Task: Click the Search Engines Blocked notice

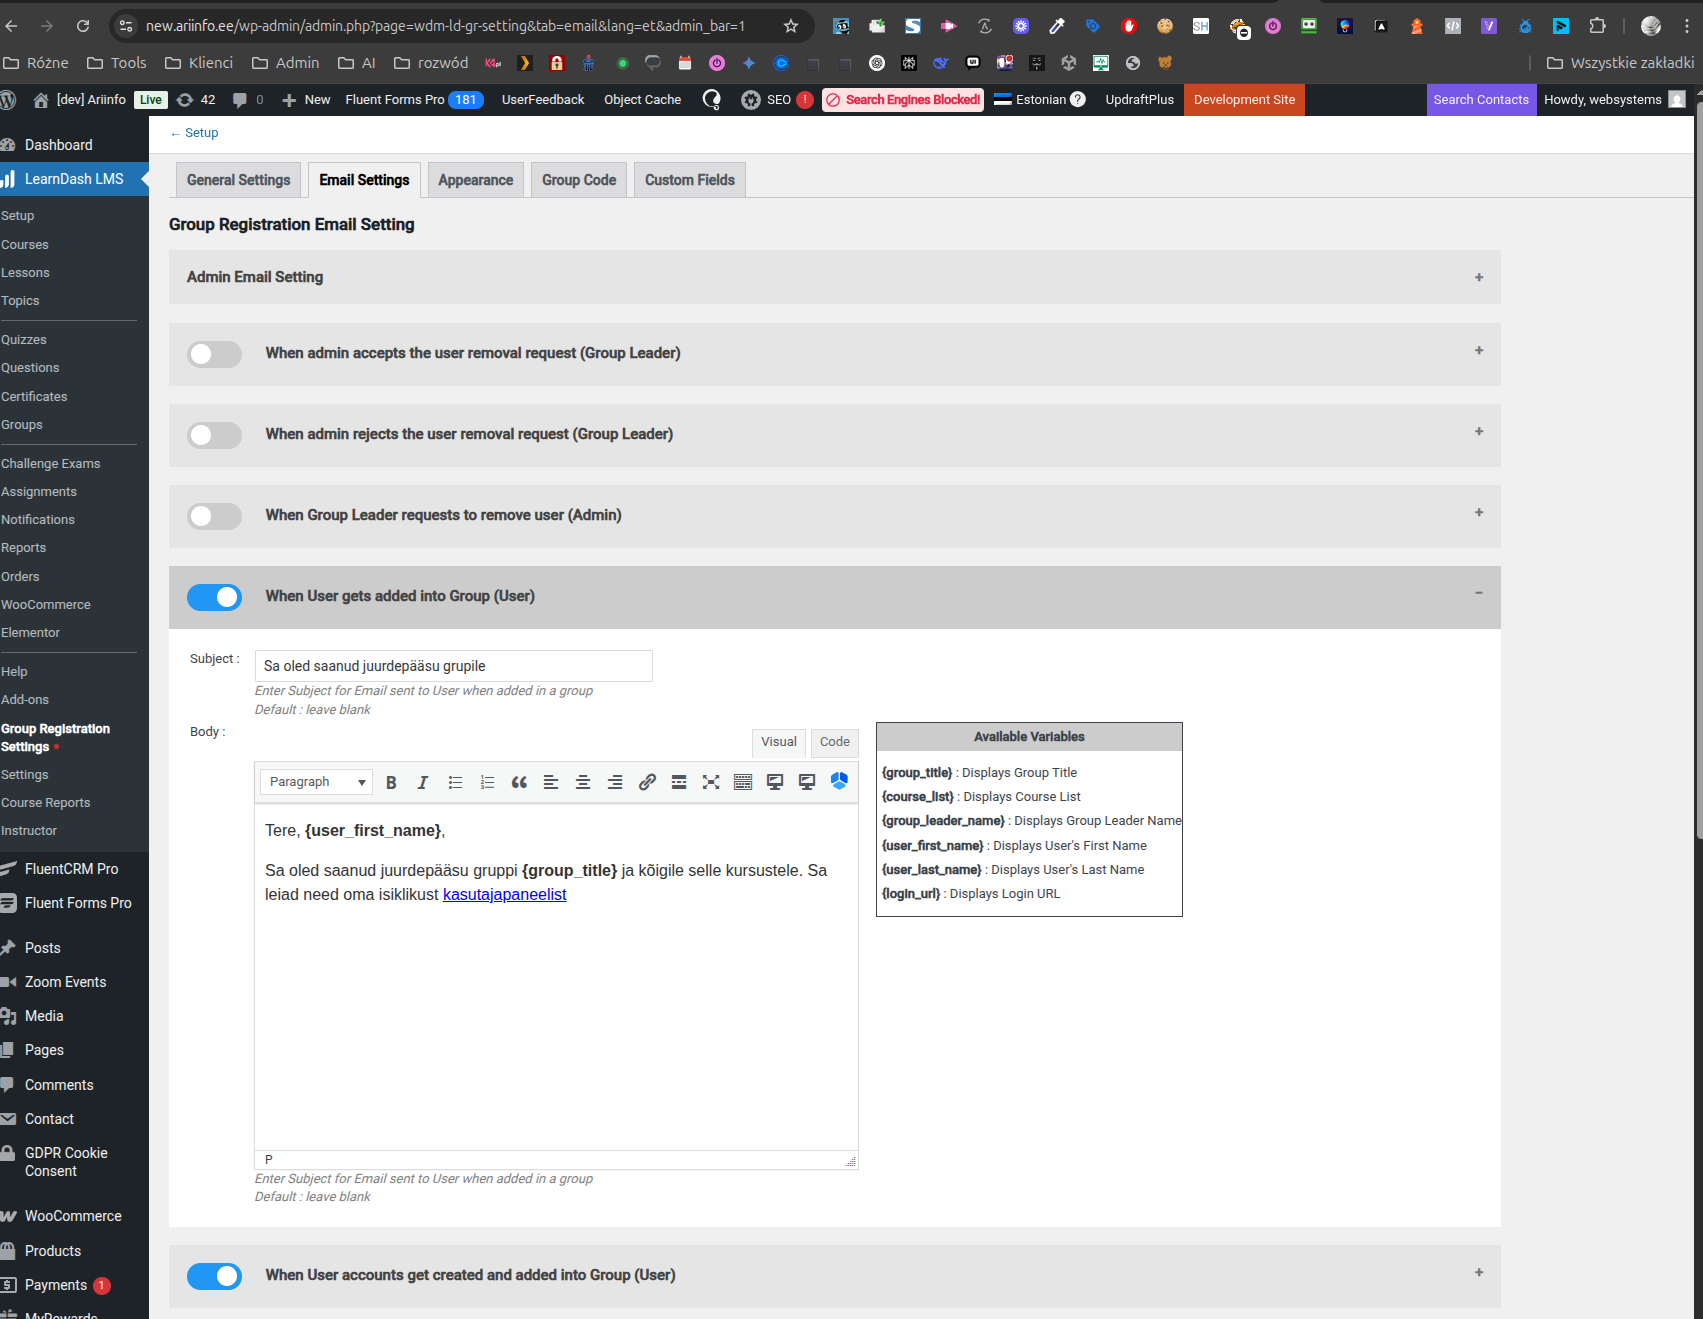Action: (x=903, y=100)
